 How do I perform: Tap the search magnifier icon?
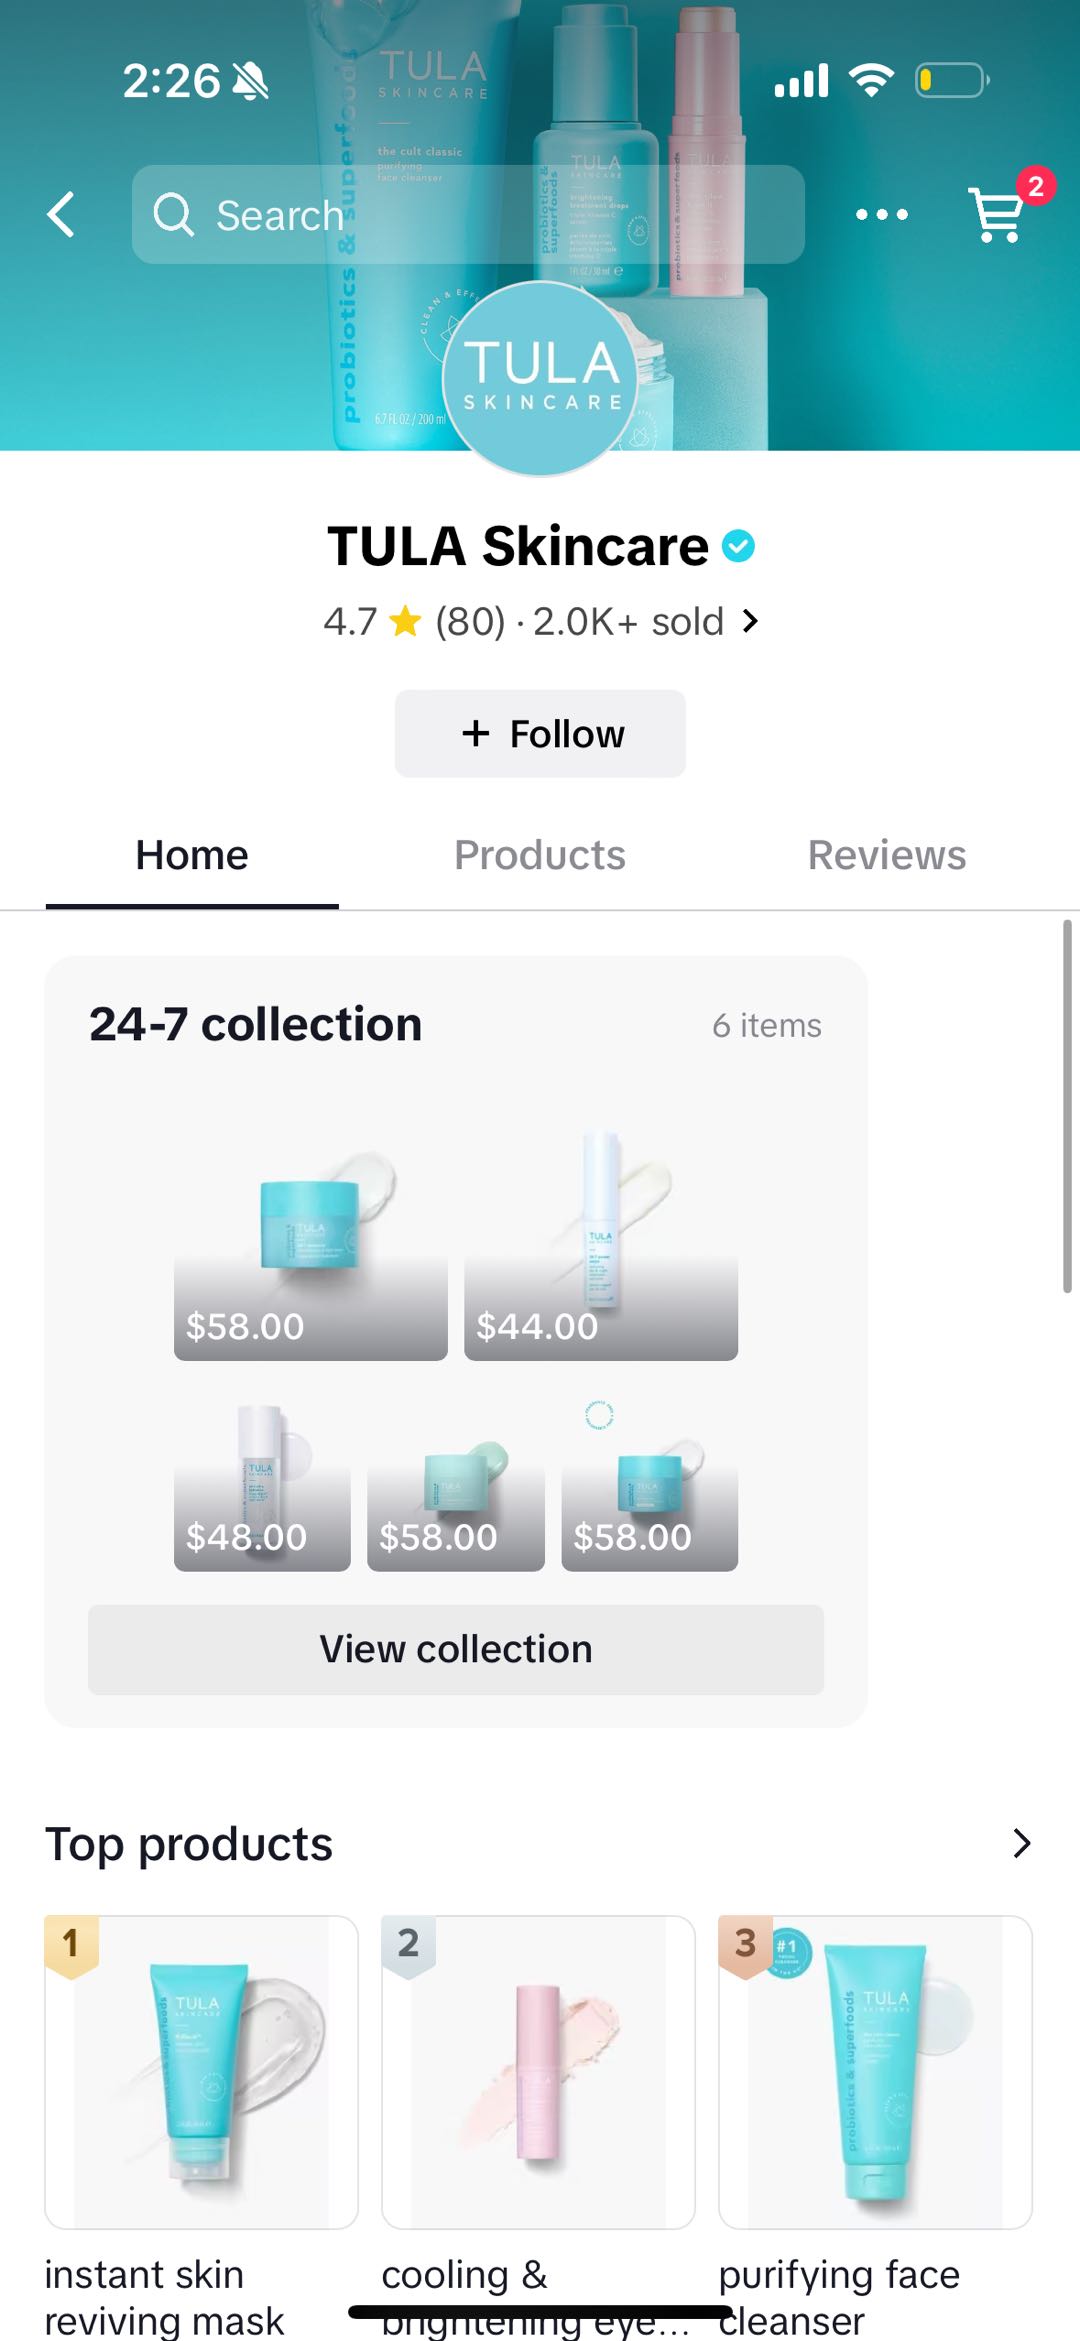(173, 214)
